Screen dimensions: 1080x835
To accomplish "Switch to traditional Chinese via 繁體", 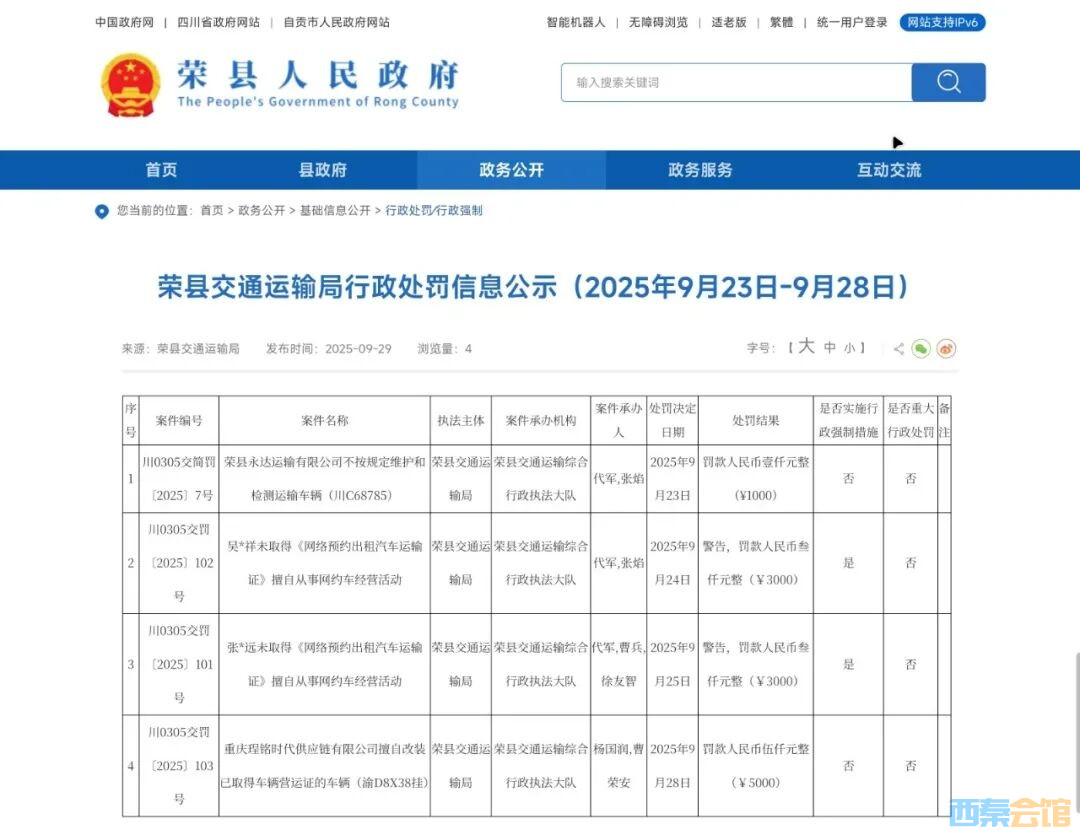I will 781,22.
